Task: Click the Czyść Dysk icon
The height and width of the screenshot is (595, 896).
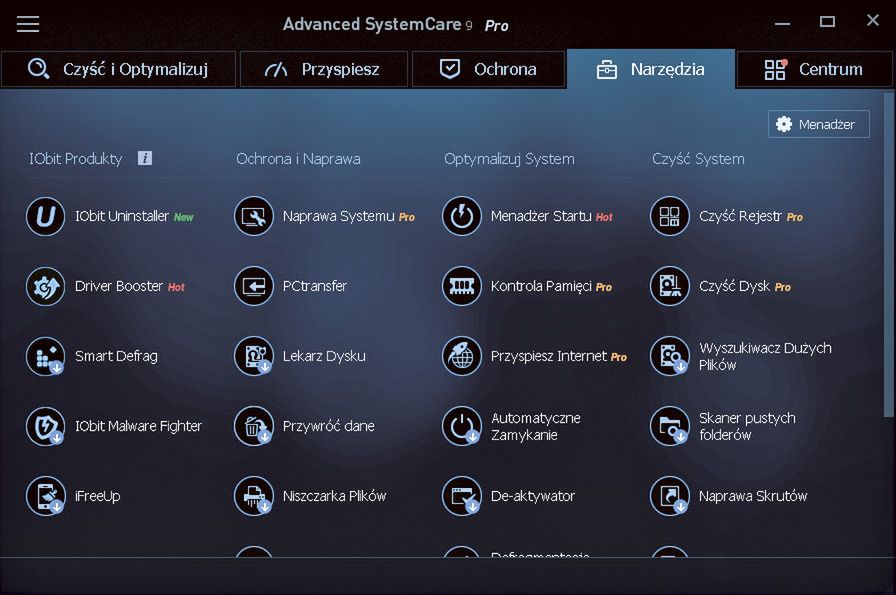Action: (670, 286)
